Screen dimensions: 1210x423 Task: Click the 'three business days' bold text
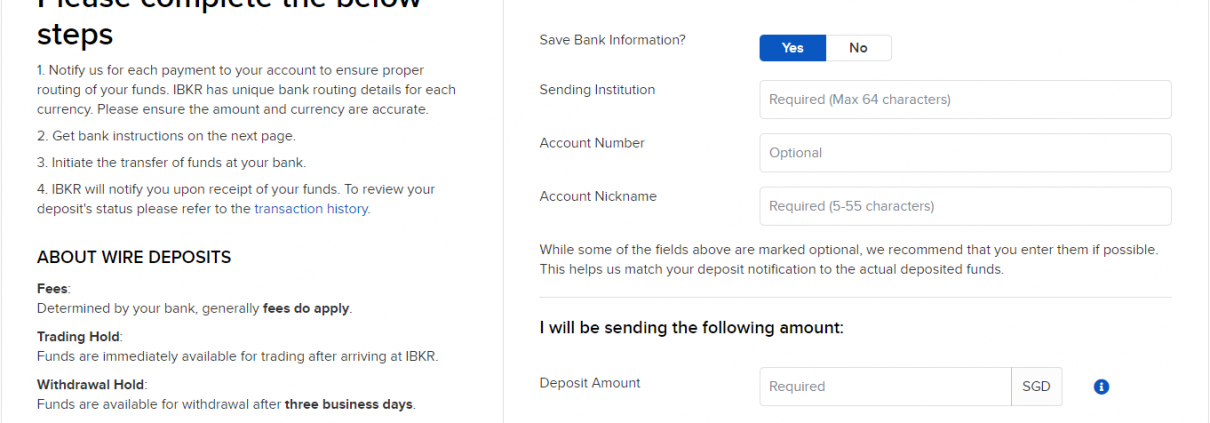(348, 405)
